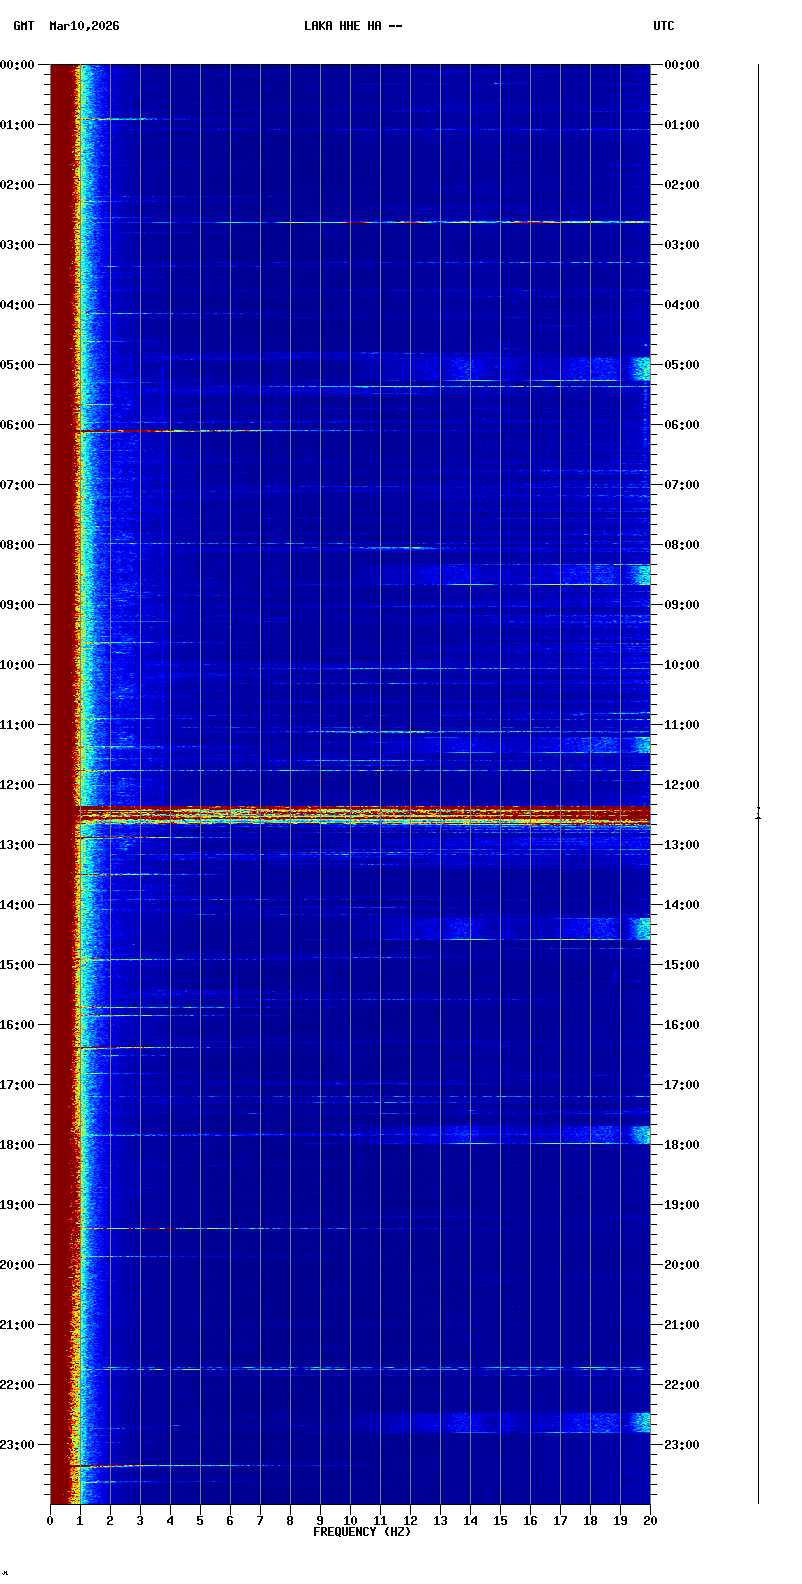
Task: Click the 00:00 time label on left axis
Action: click(x=18, y=65)
